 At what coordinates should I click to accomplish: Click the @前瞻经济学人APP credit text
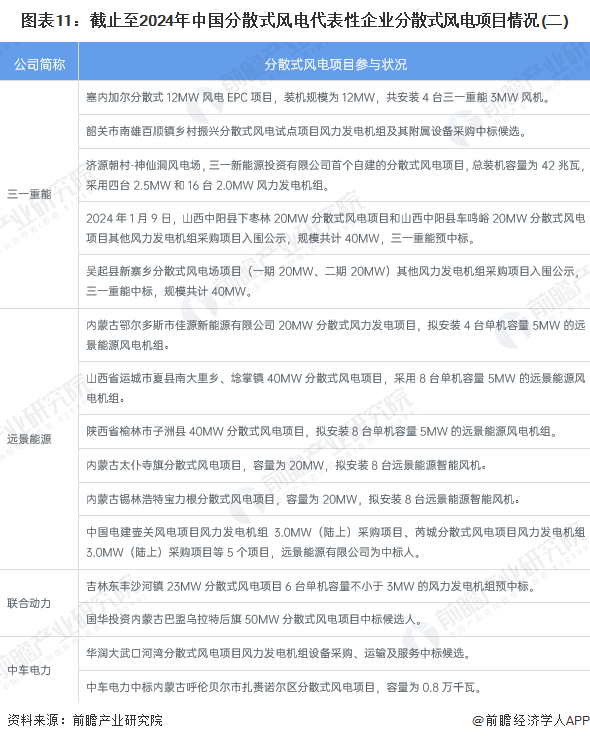(530, 720)
